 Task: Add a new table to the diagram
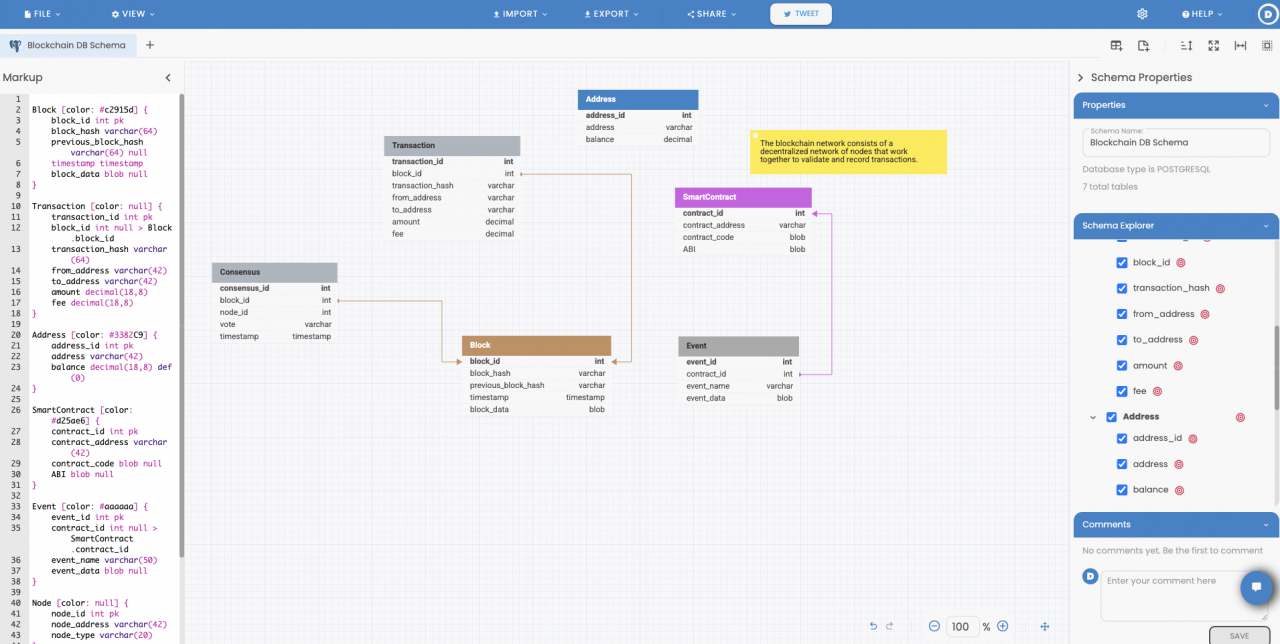pyautogui.click(x=1116, y=46)
